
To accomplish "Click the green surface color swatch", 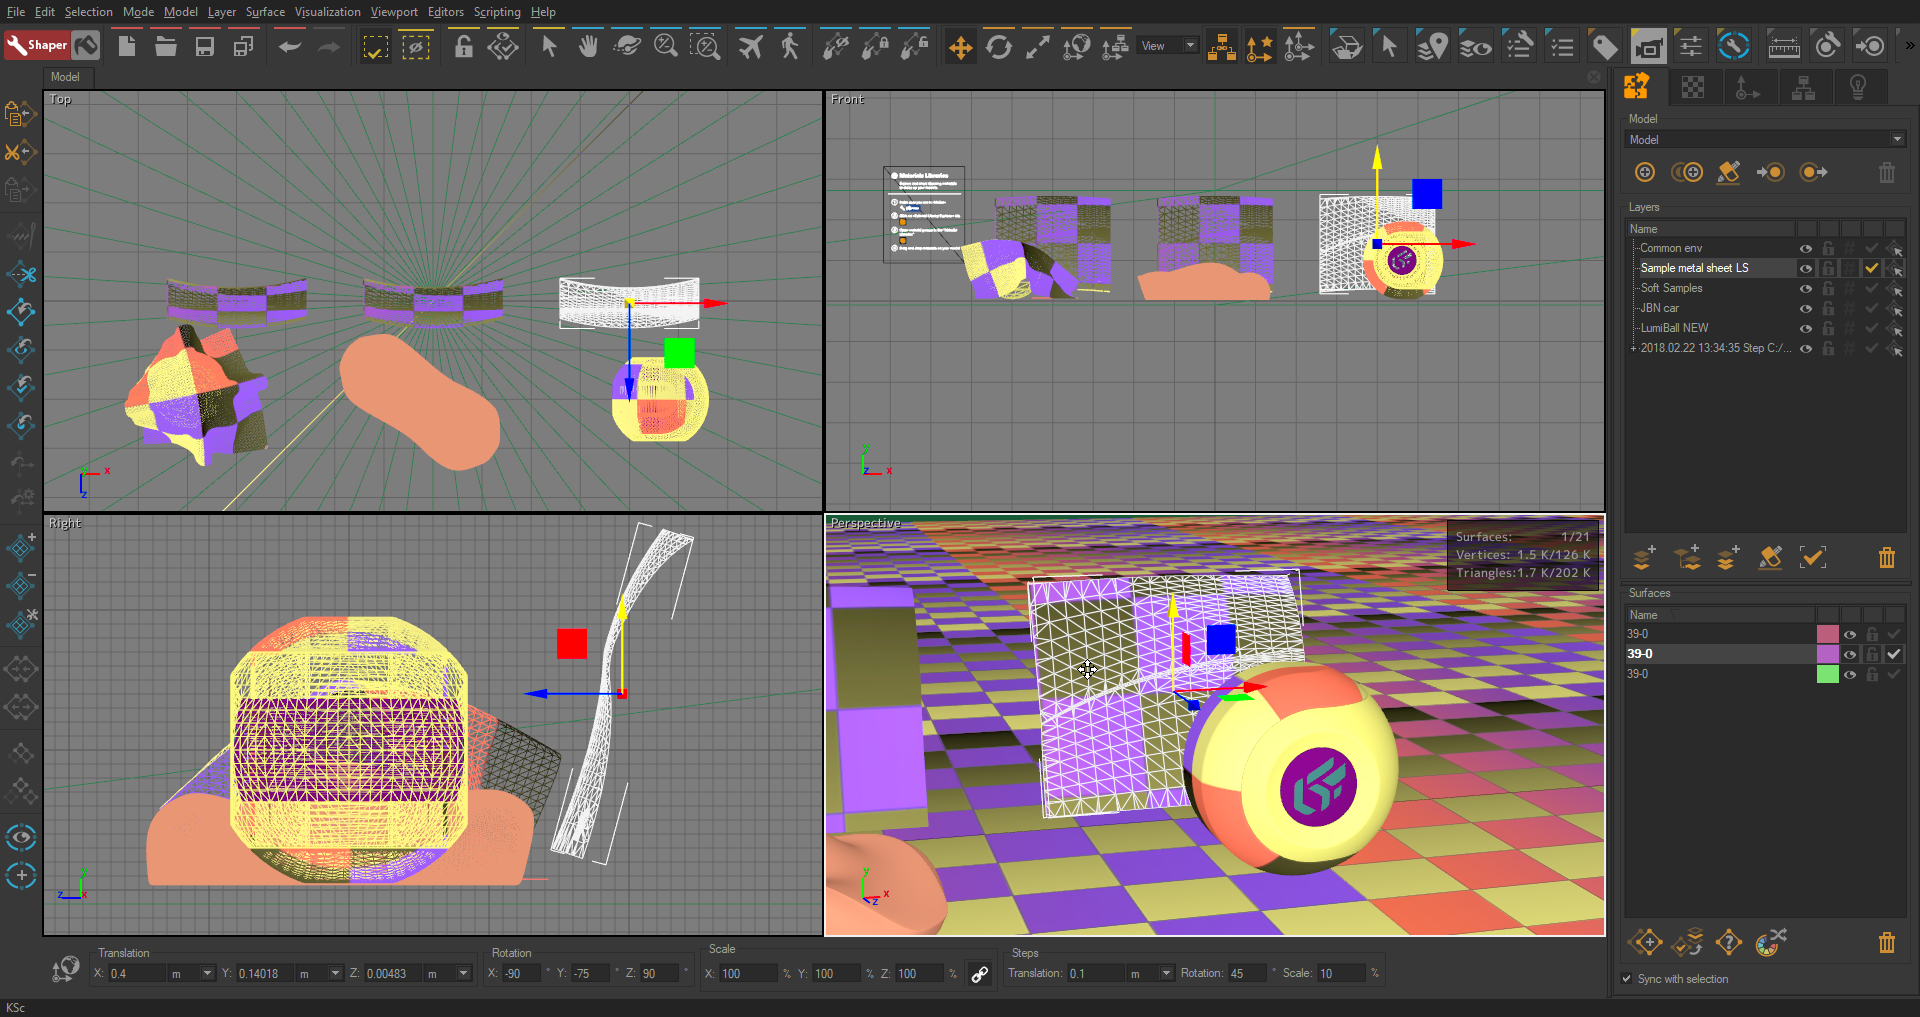I will tap(1827, 675).
